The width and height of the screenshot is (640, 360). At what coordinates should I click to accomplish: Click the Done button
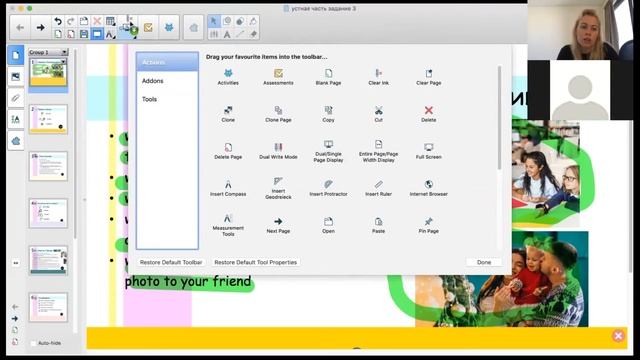click(484, 262)
